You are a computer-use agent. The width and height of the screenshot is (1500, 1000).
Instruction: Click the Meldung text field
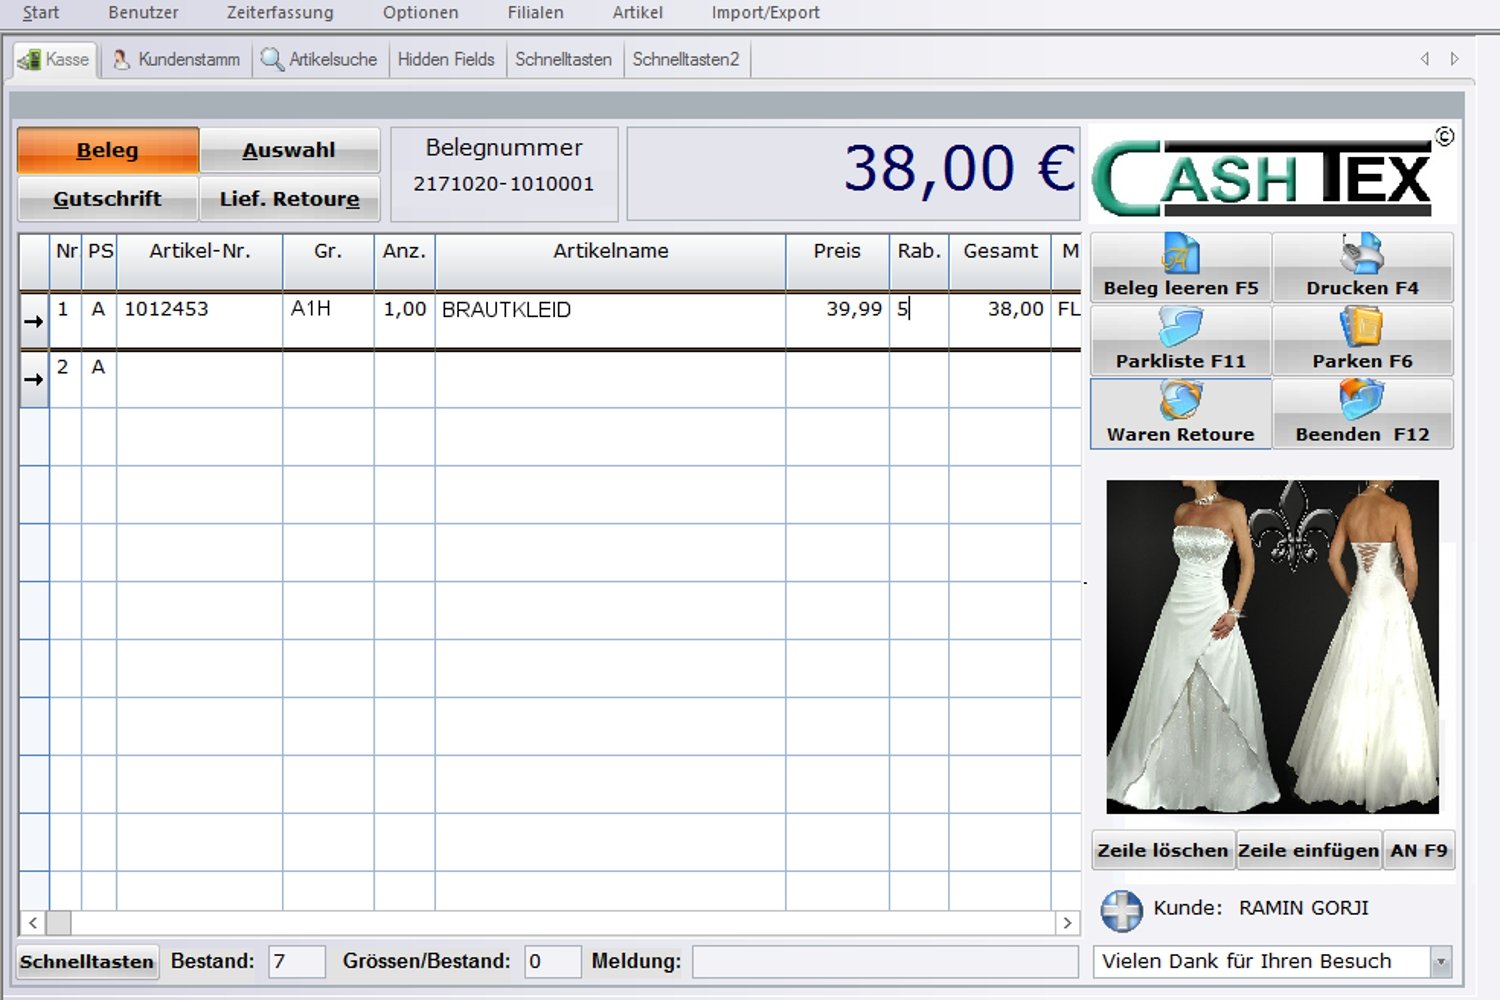click(x=885, y=962)
